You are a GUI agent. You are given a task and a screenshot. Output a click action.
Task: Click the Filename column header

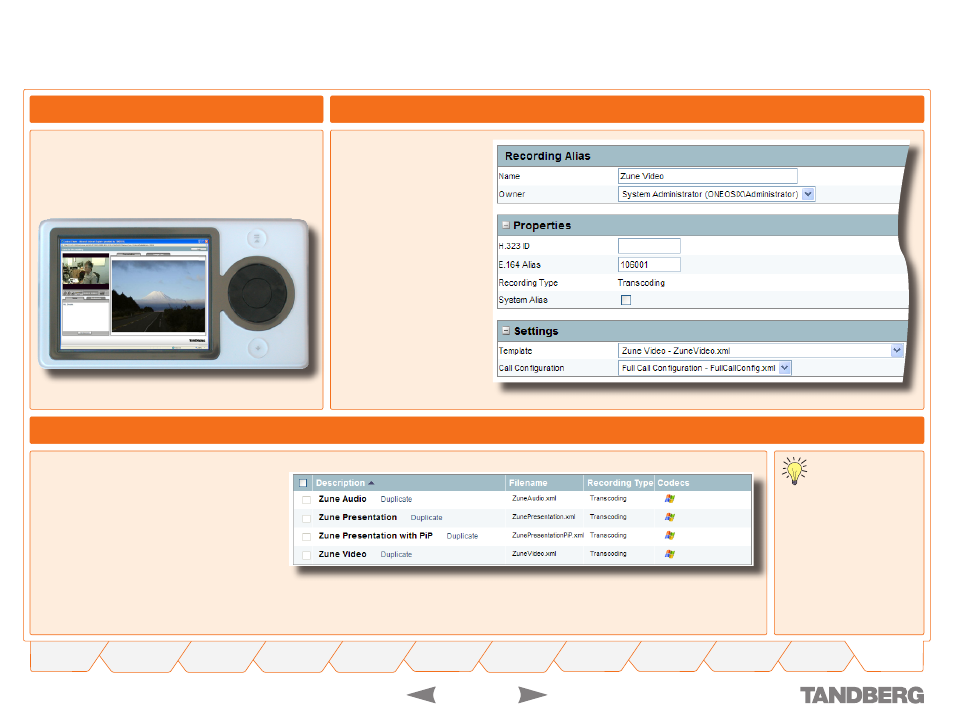click(x=528, y=483)
